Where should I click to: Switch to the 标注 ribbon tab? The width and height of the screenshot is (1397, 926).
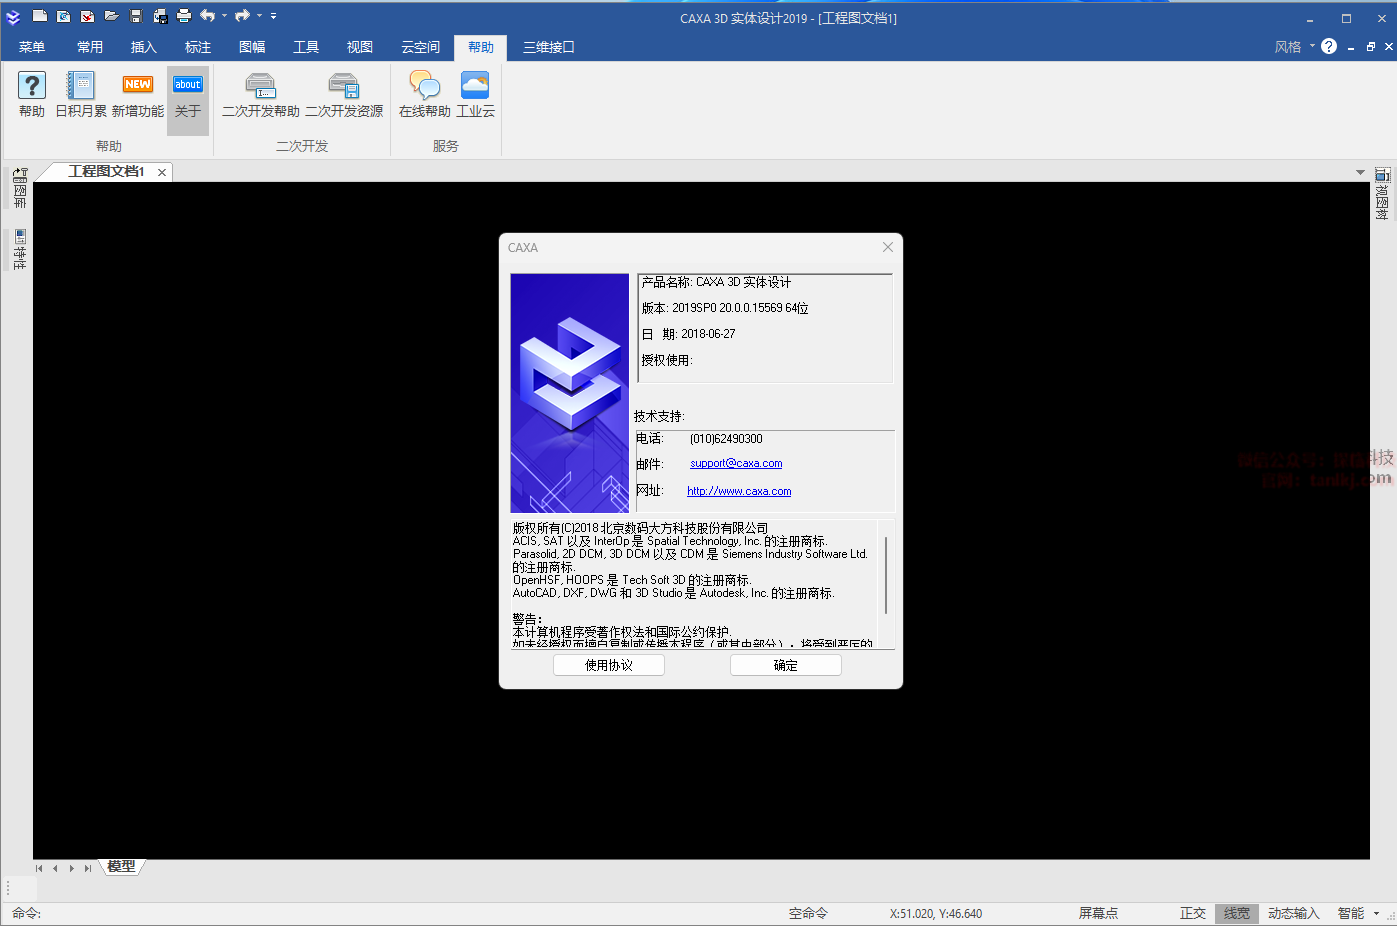(x=198, y=47)
